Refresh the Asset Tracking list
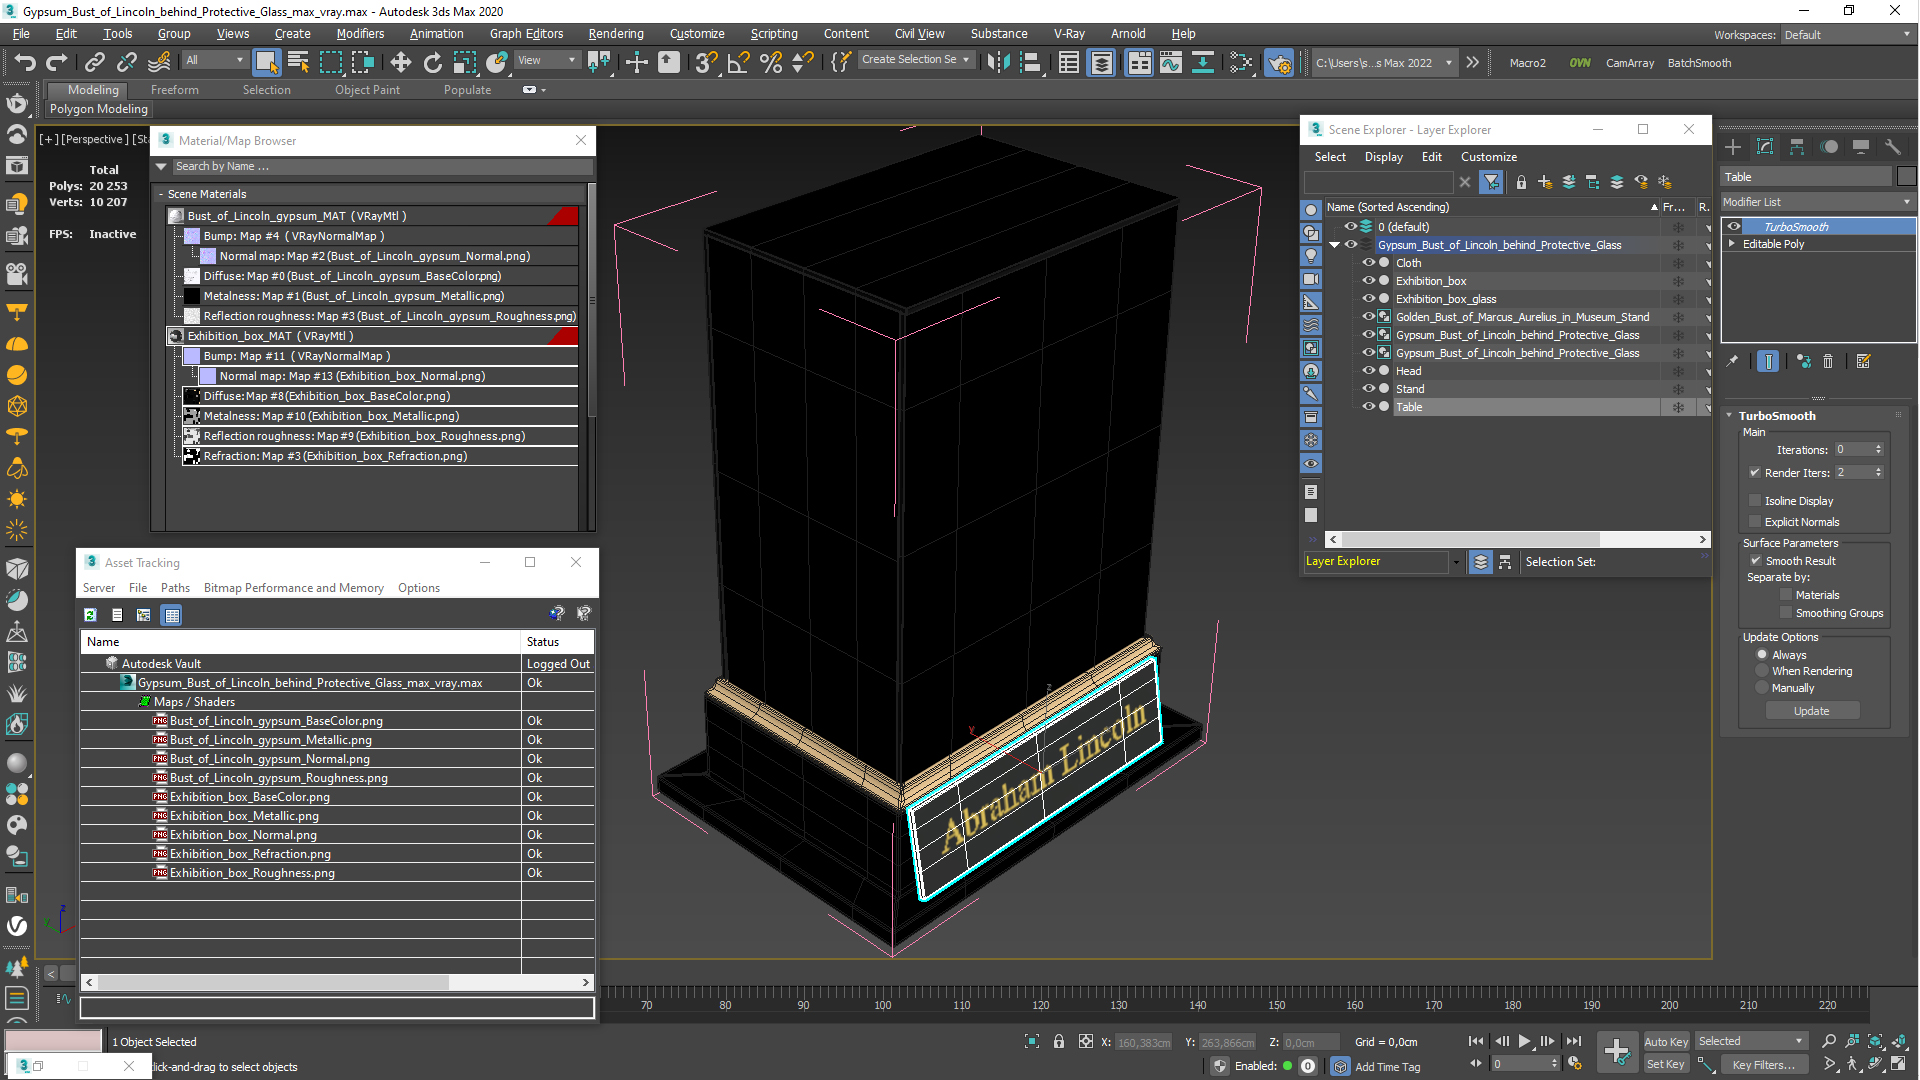Viewport: 1920px width, 1080px height. point(90,615)
